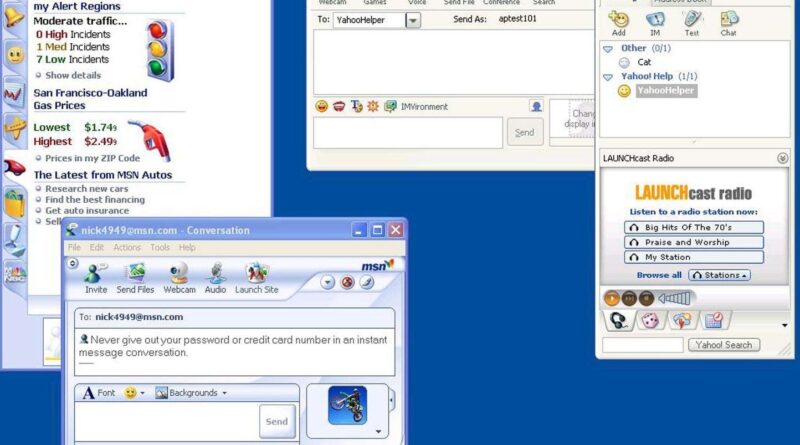Open the To: YahooHelper dropdown
800x445 pixels.
(413, 20)
